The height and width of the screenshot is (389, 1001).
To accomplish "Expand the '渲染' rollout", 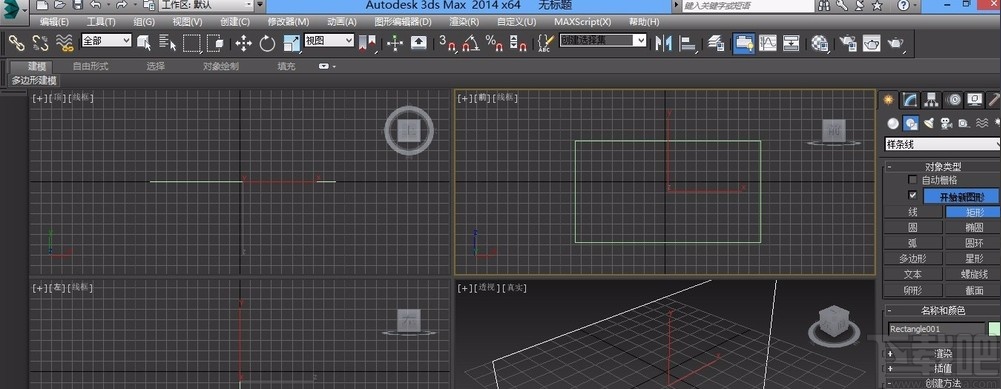I will 889,355.
